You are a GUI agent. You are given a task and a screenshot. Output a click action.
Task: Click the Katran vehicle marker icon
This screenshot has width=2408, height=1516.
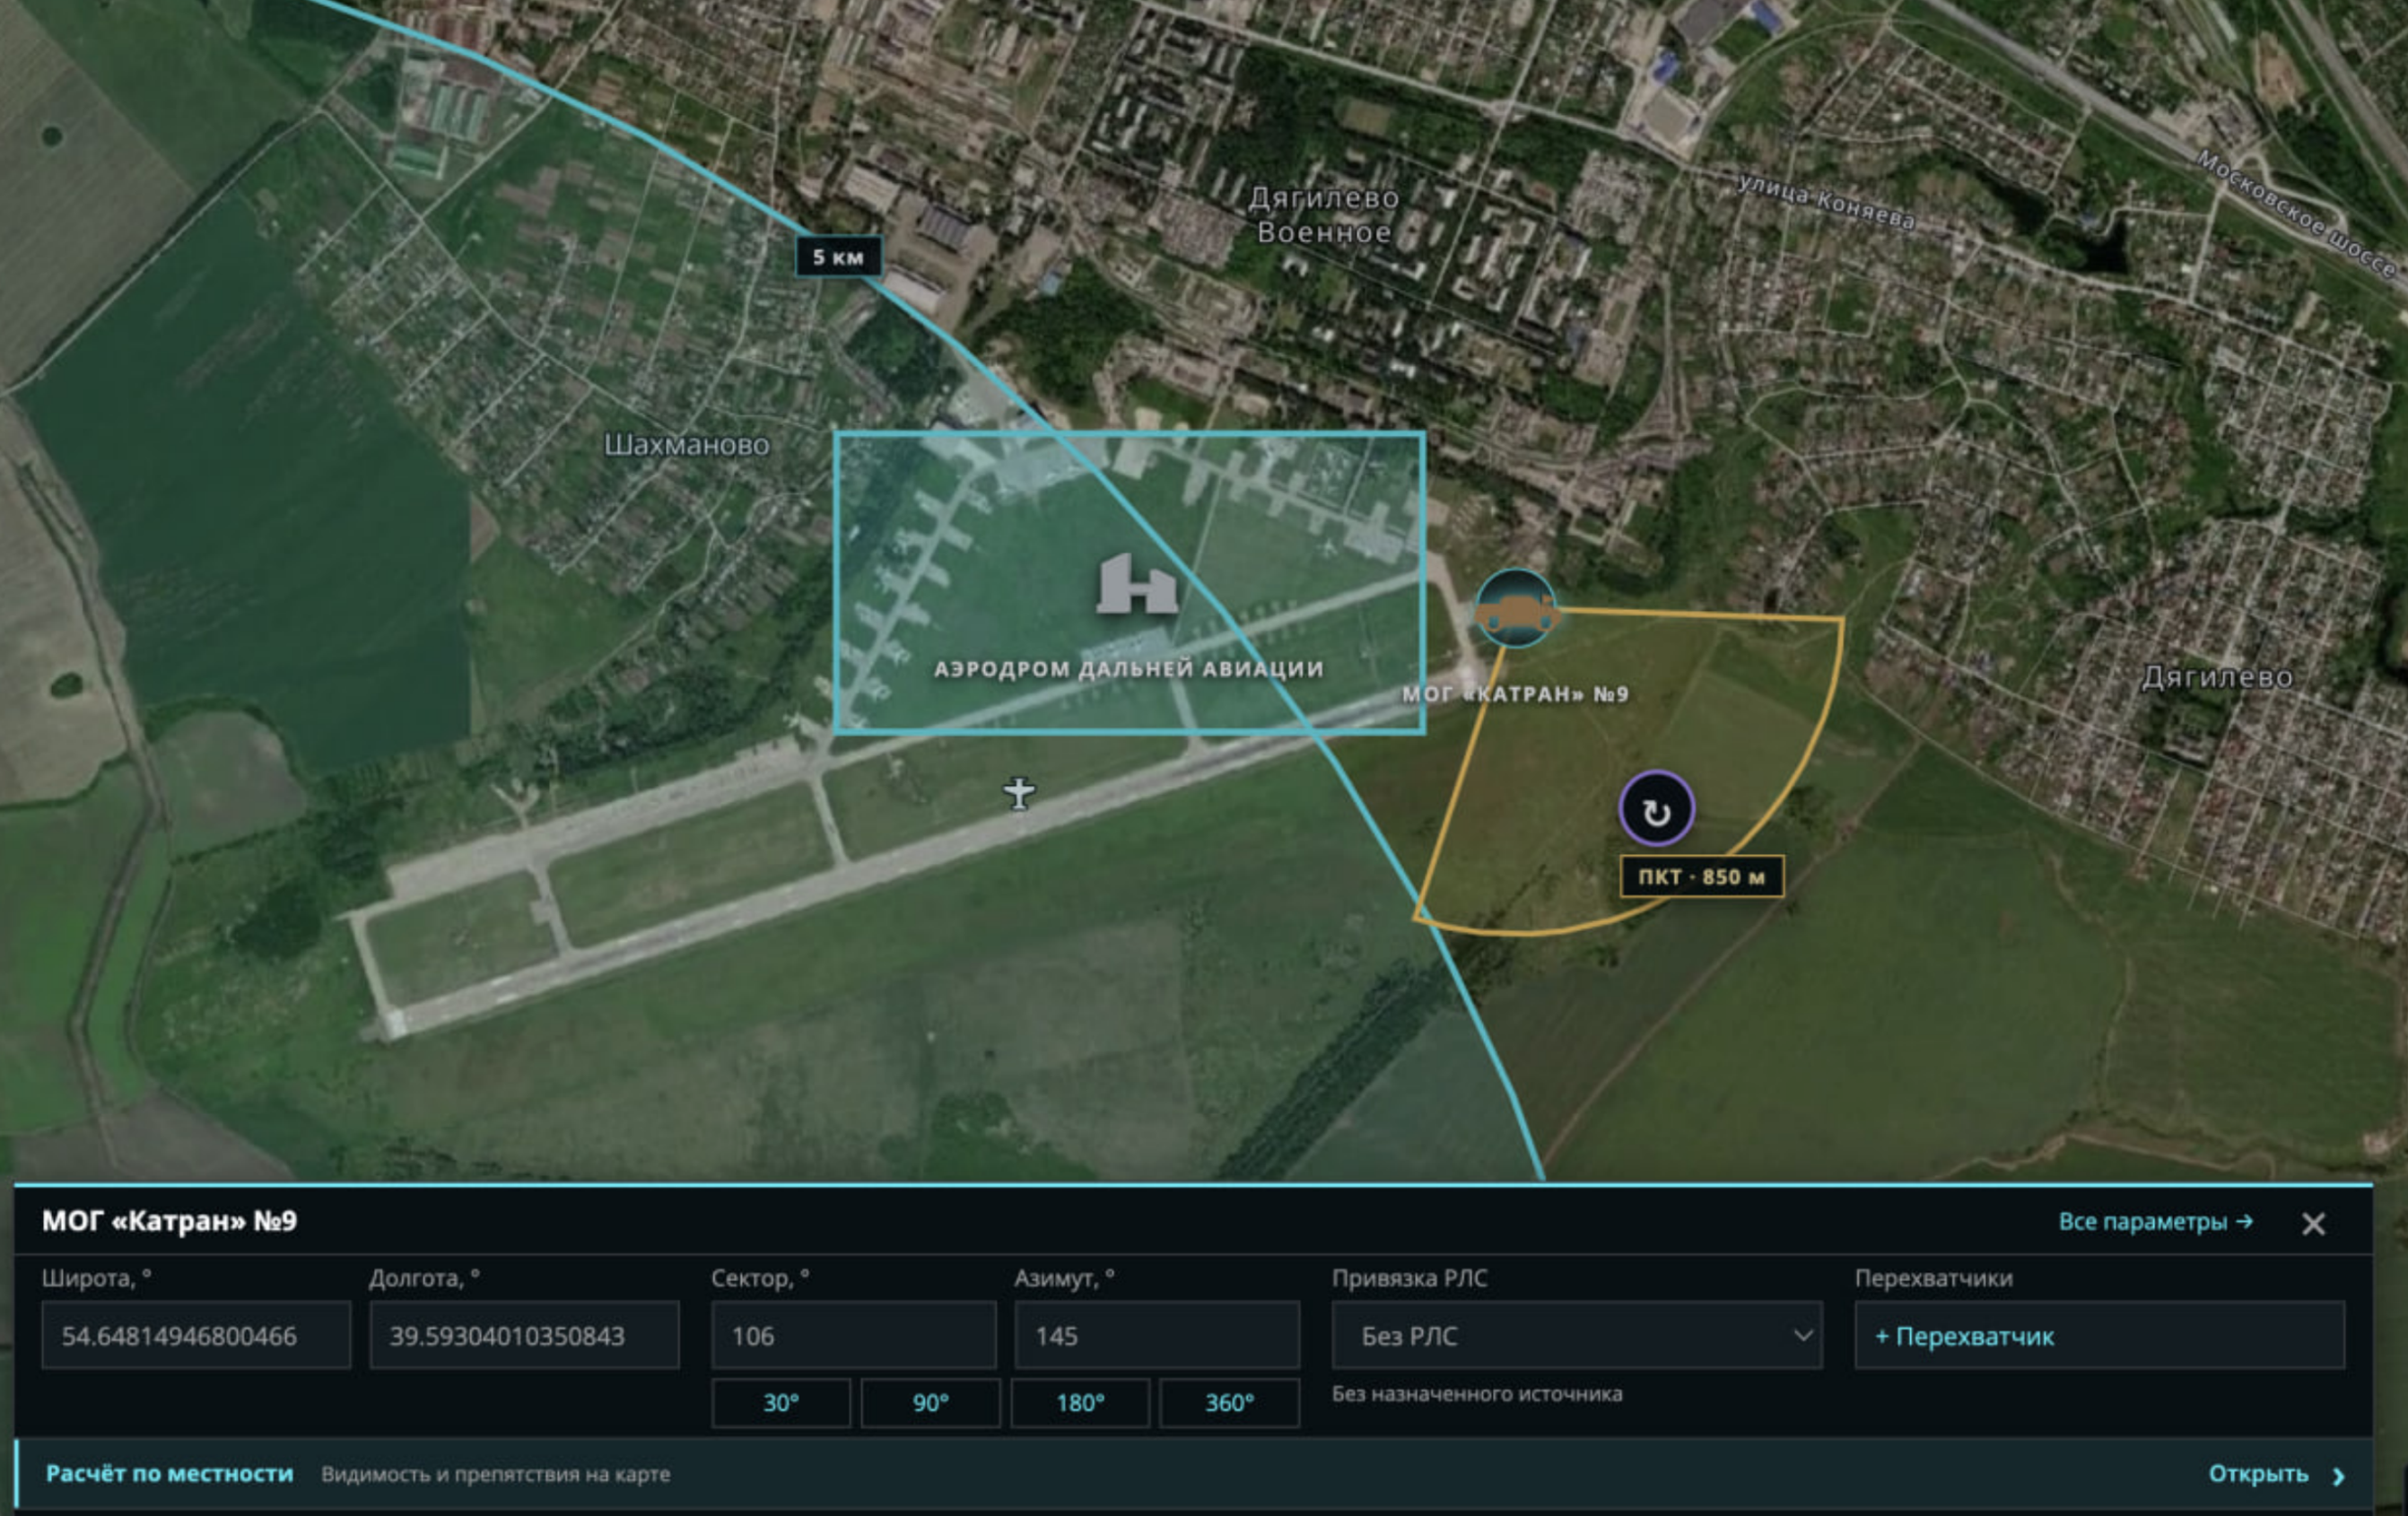(1516, 609)
